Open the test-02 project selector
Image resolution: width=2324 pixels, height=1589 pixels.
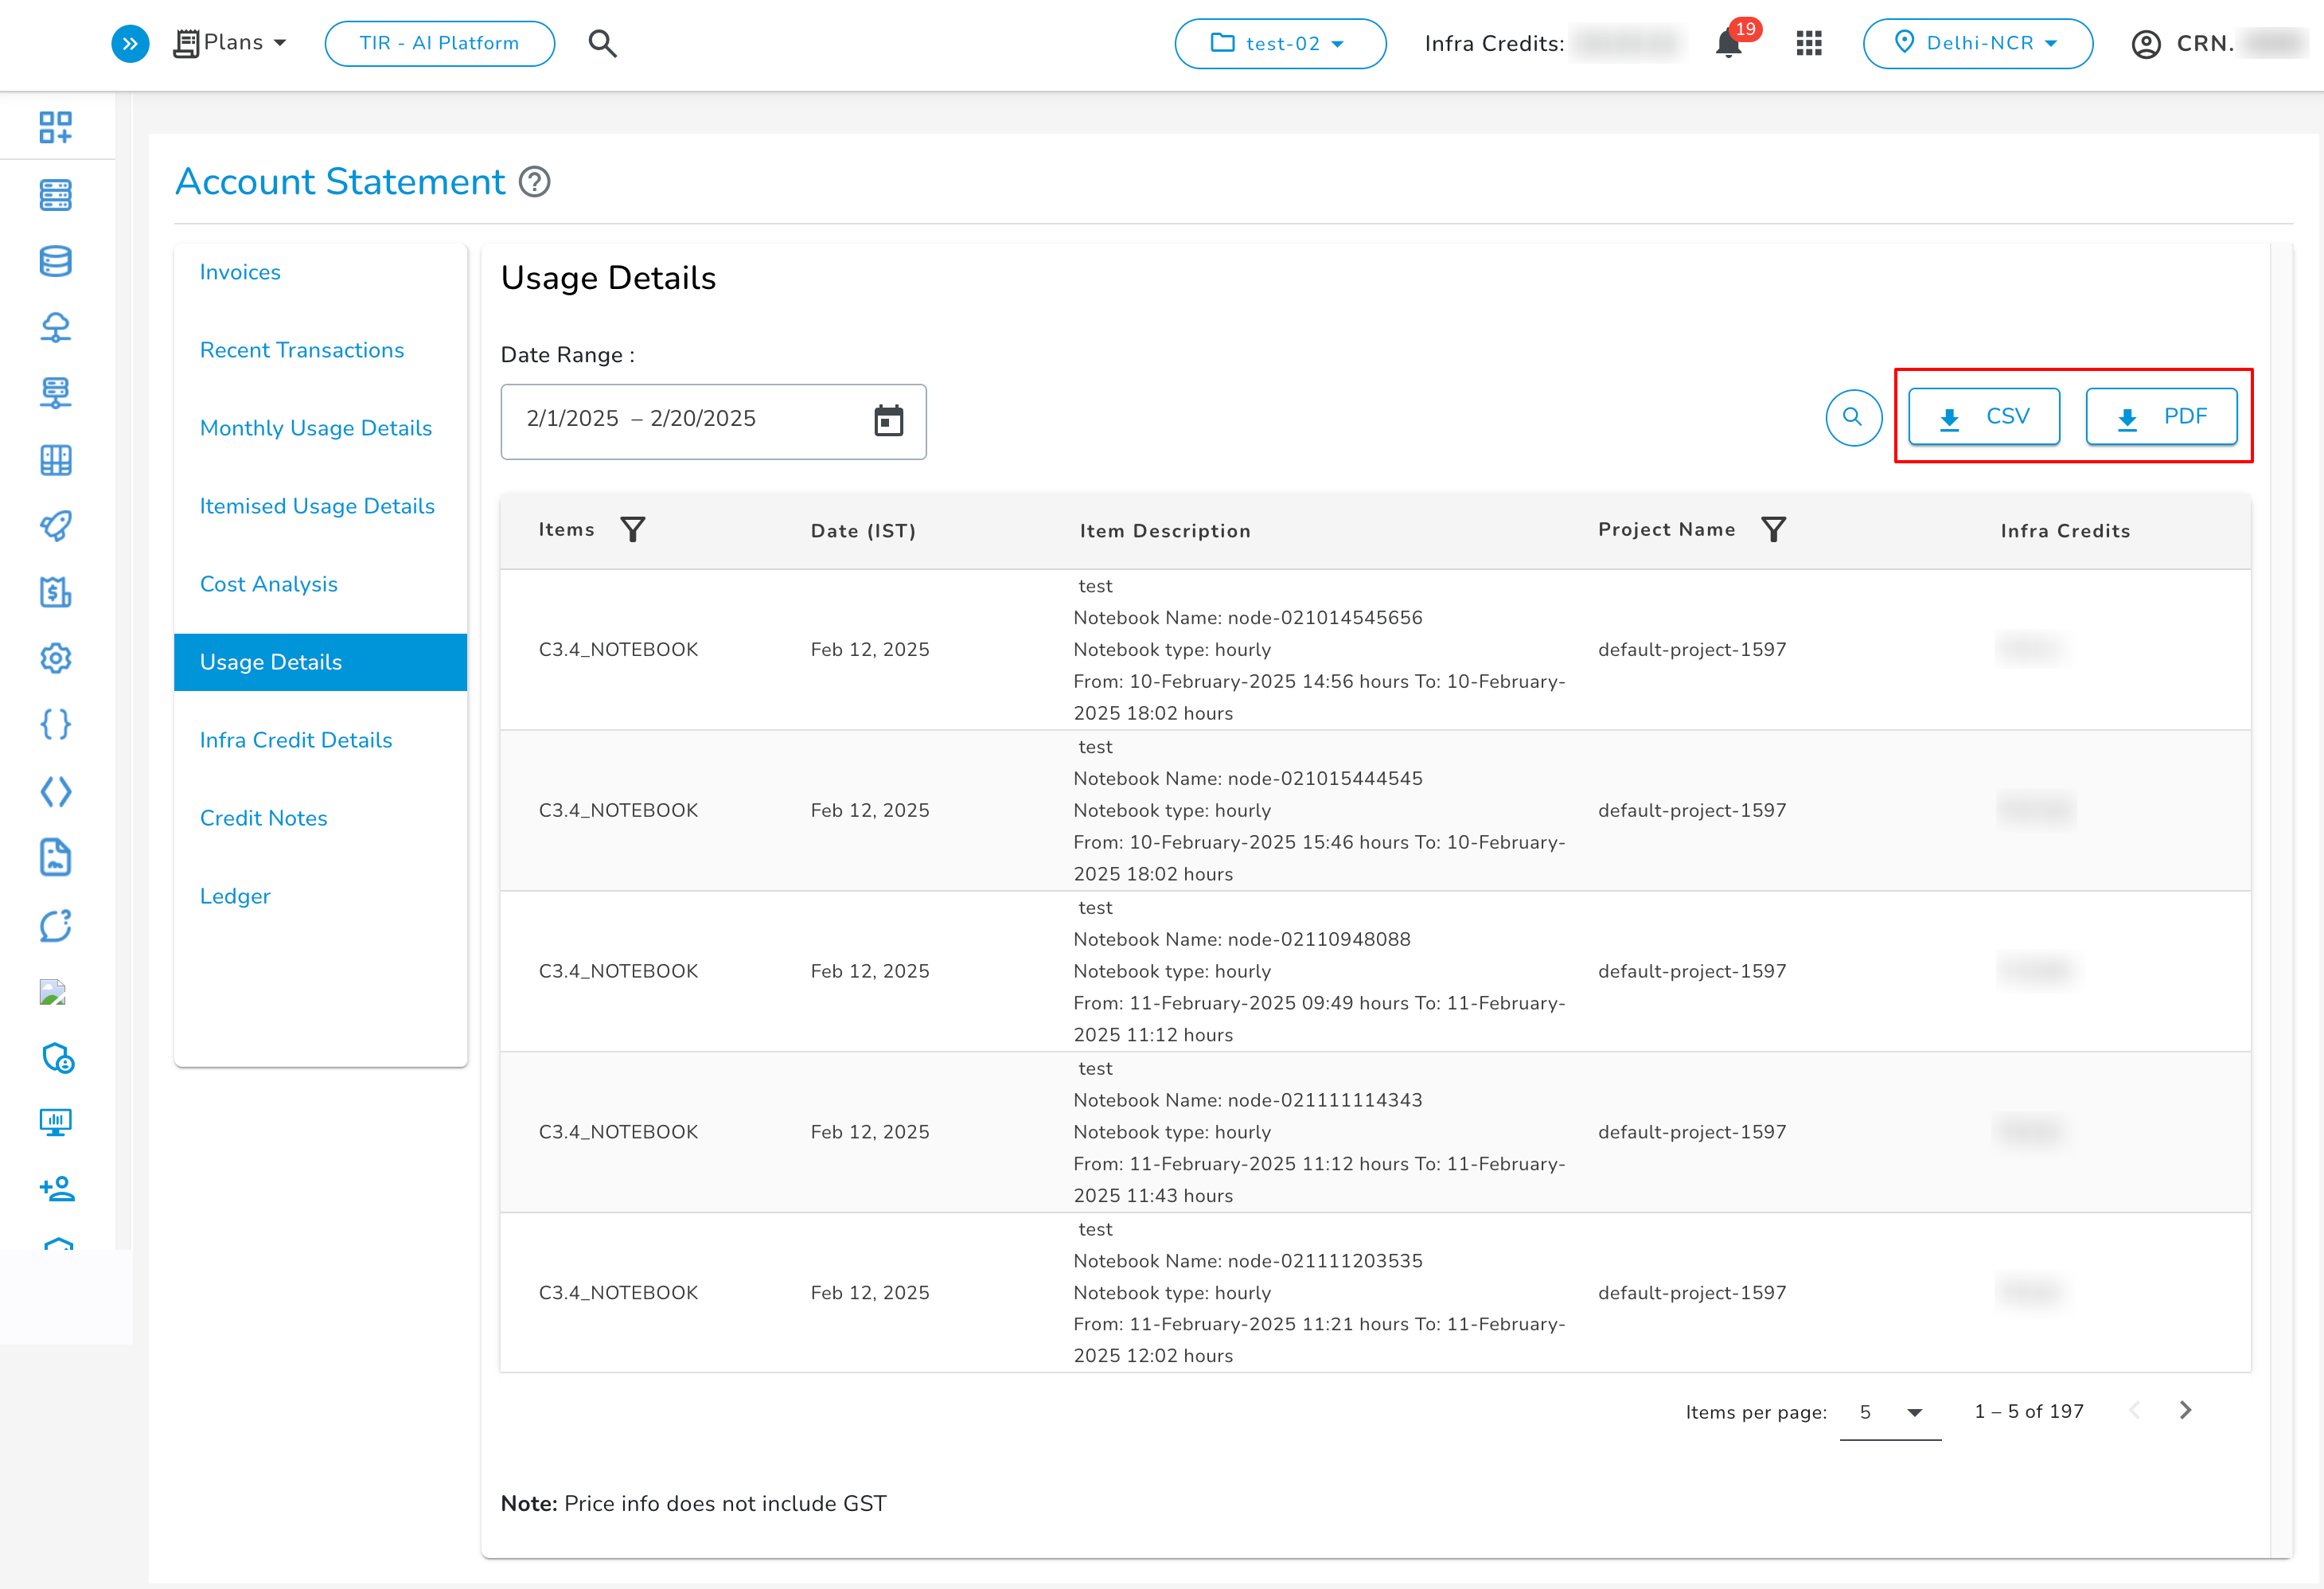[1279, 43]
